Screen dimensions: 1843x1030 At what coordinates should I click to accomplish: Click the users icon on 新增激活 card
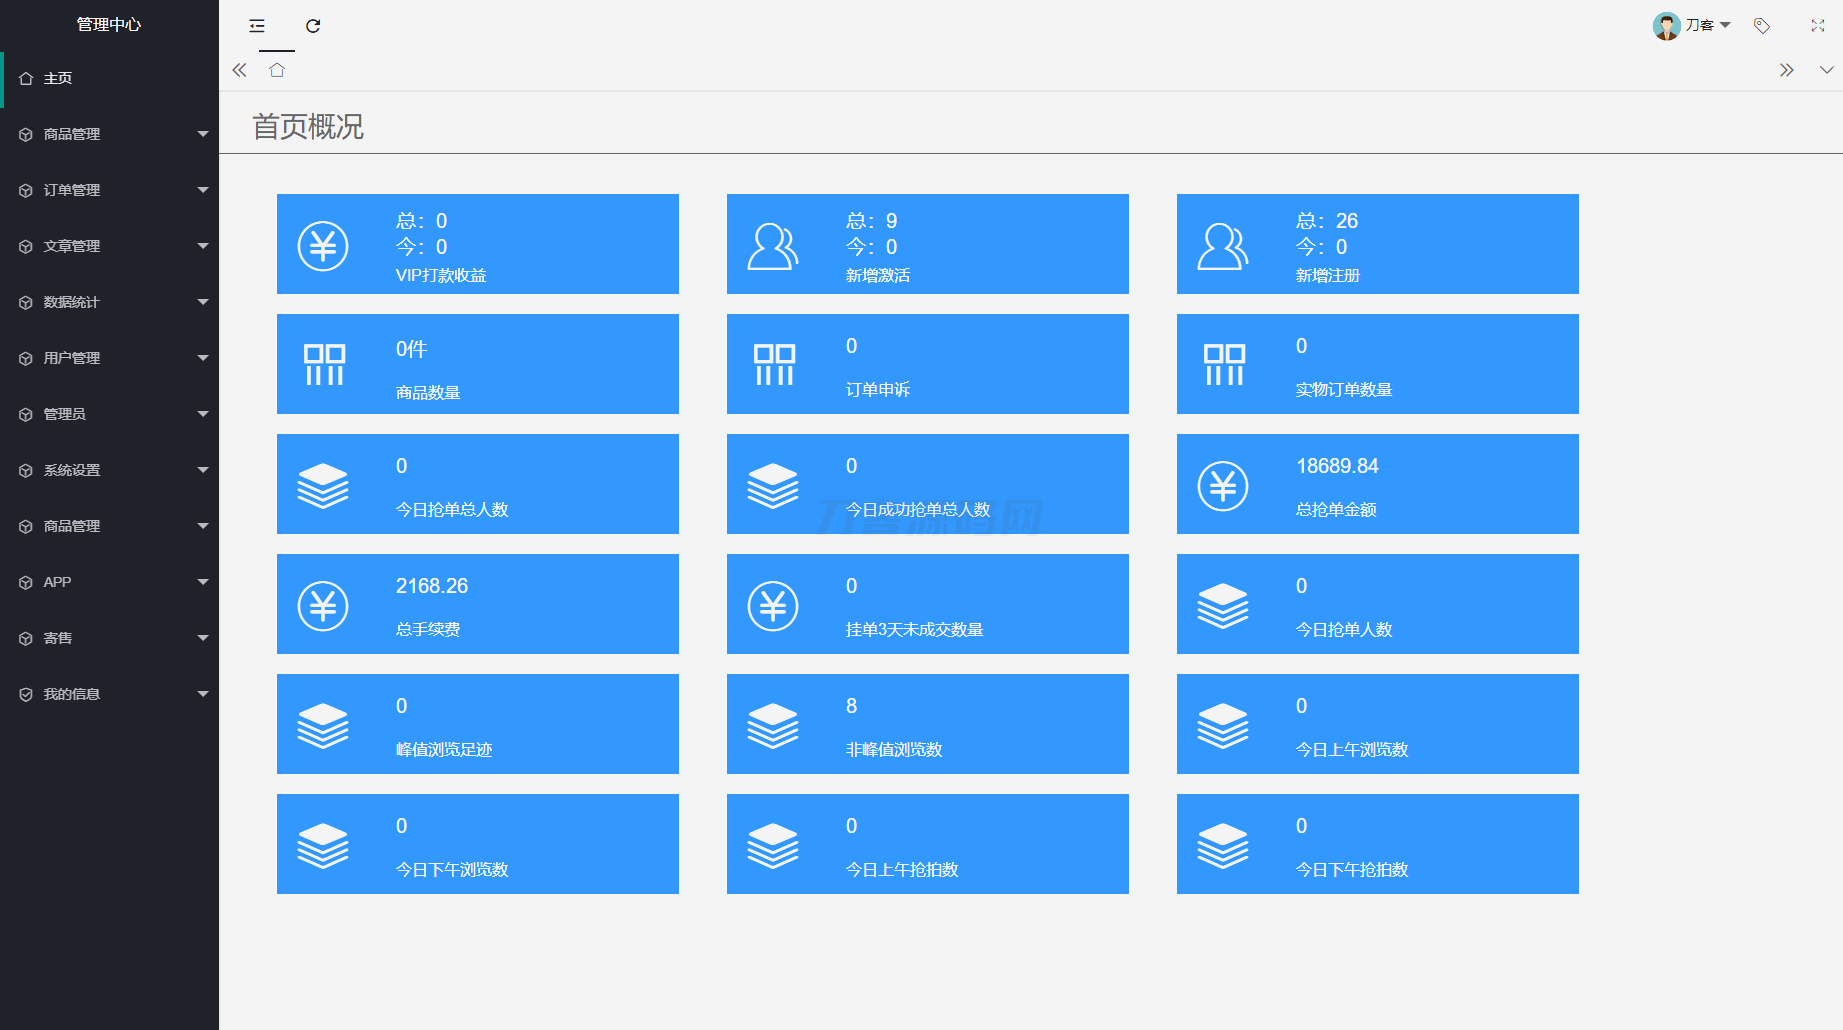click(772, 246)
